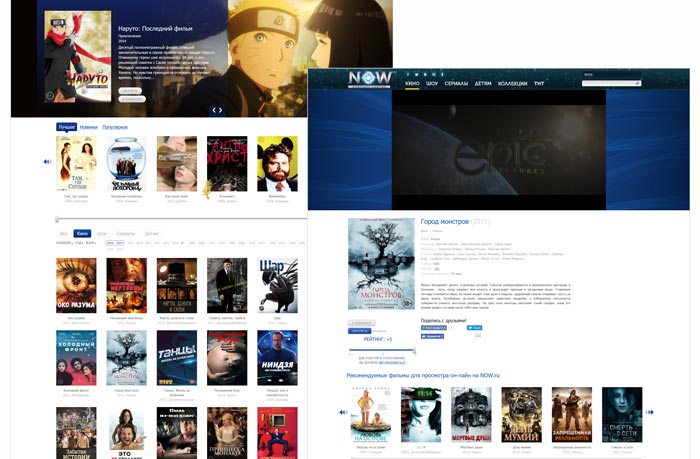Select the blue Кино catalog filter
The image size is (700, 459).
pos(82,234)
